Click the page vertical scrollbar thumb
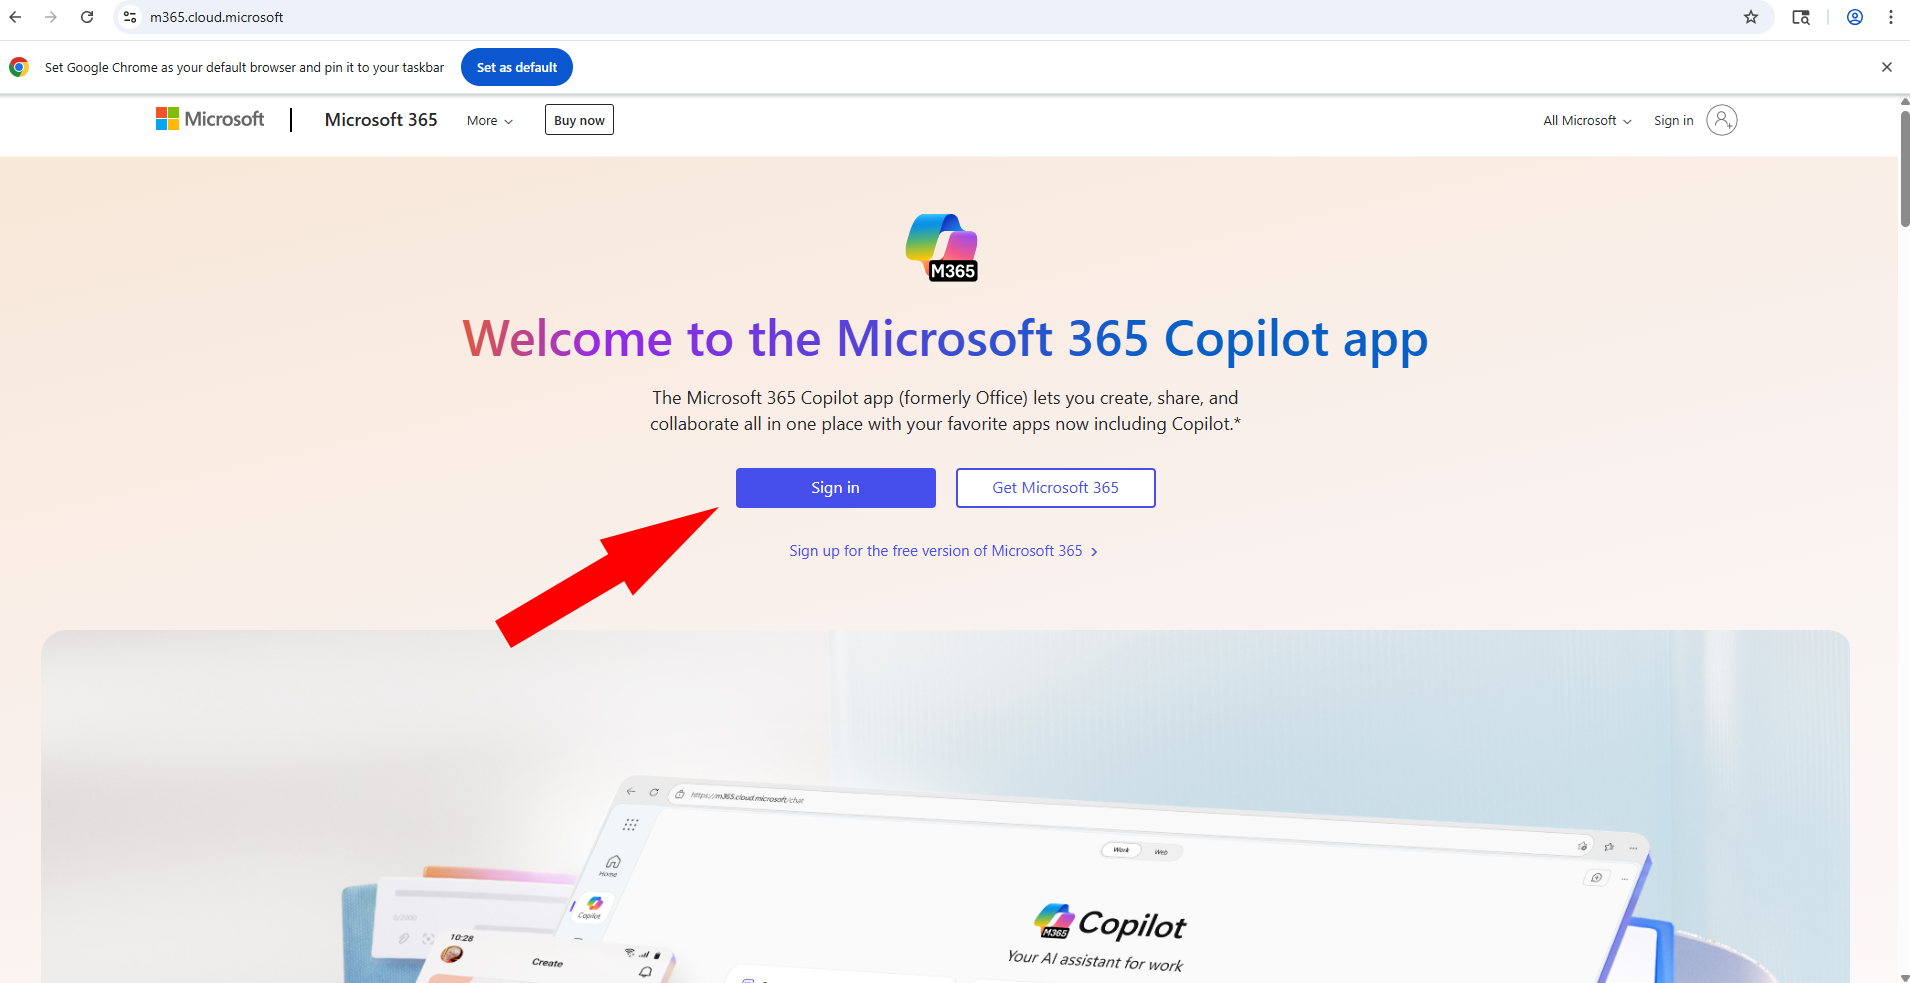The width and height of the screenshot is (1910, 983). coord(1905,168)
